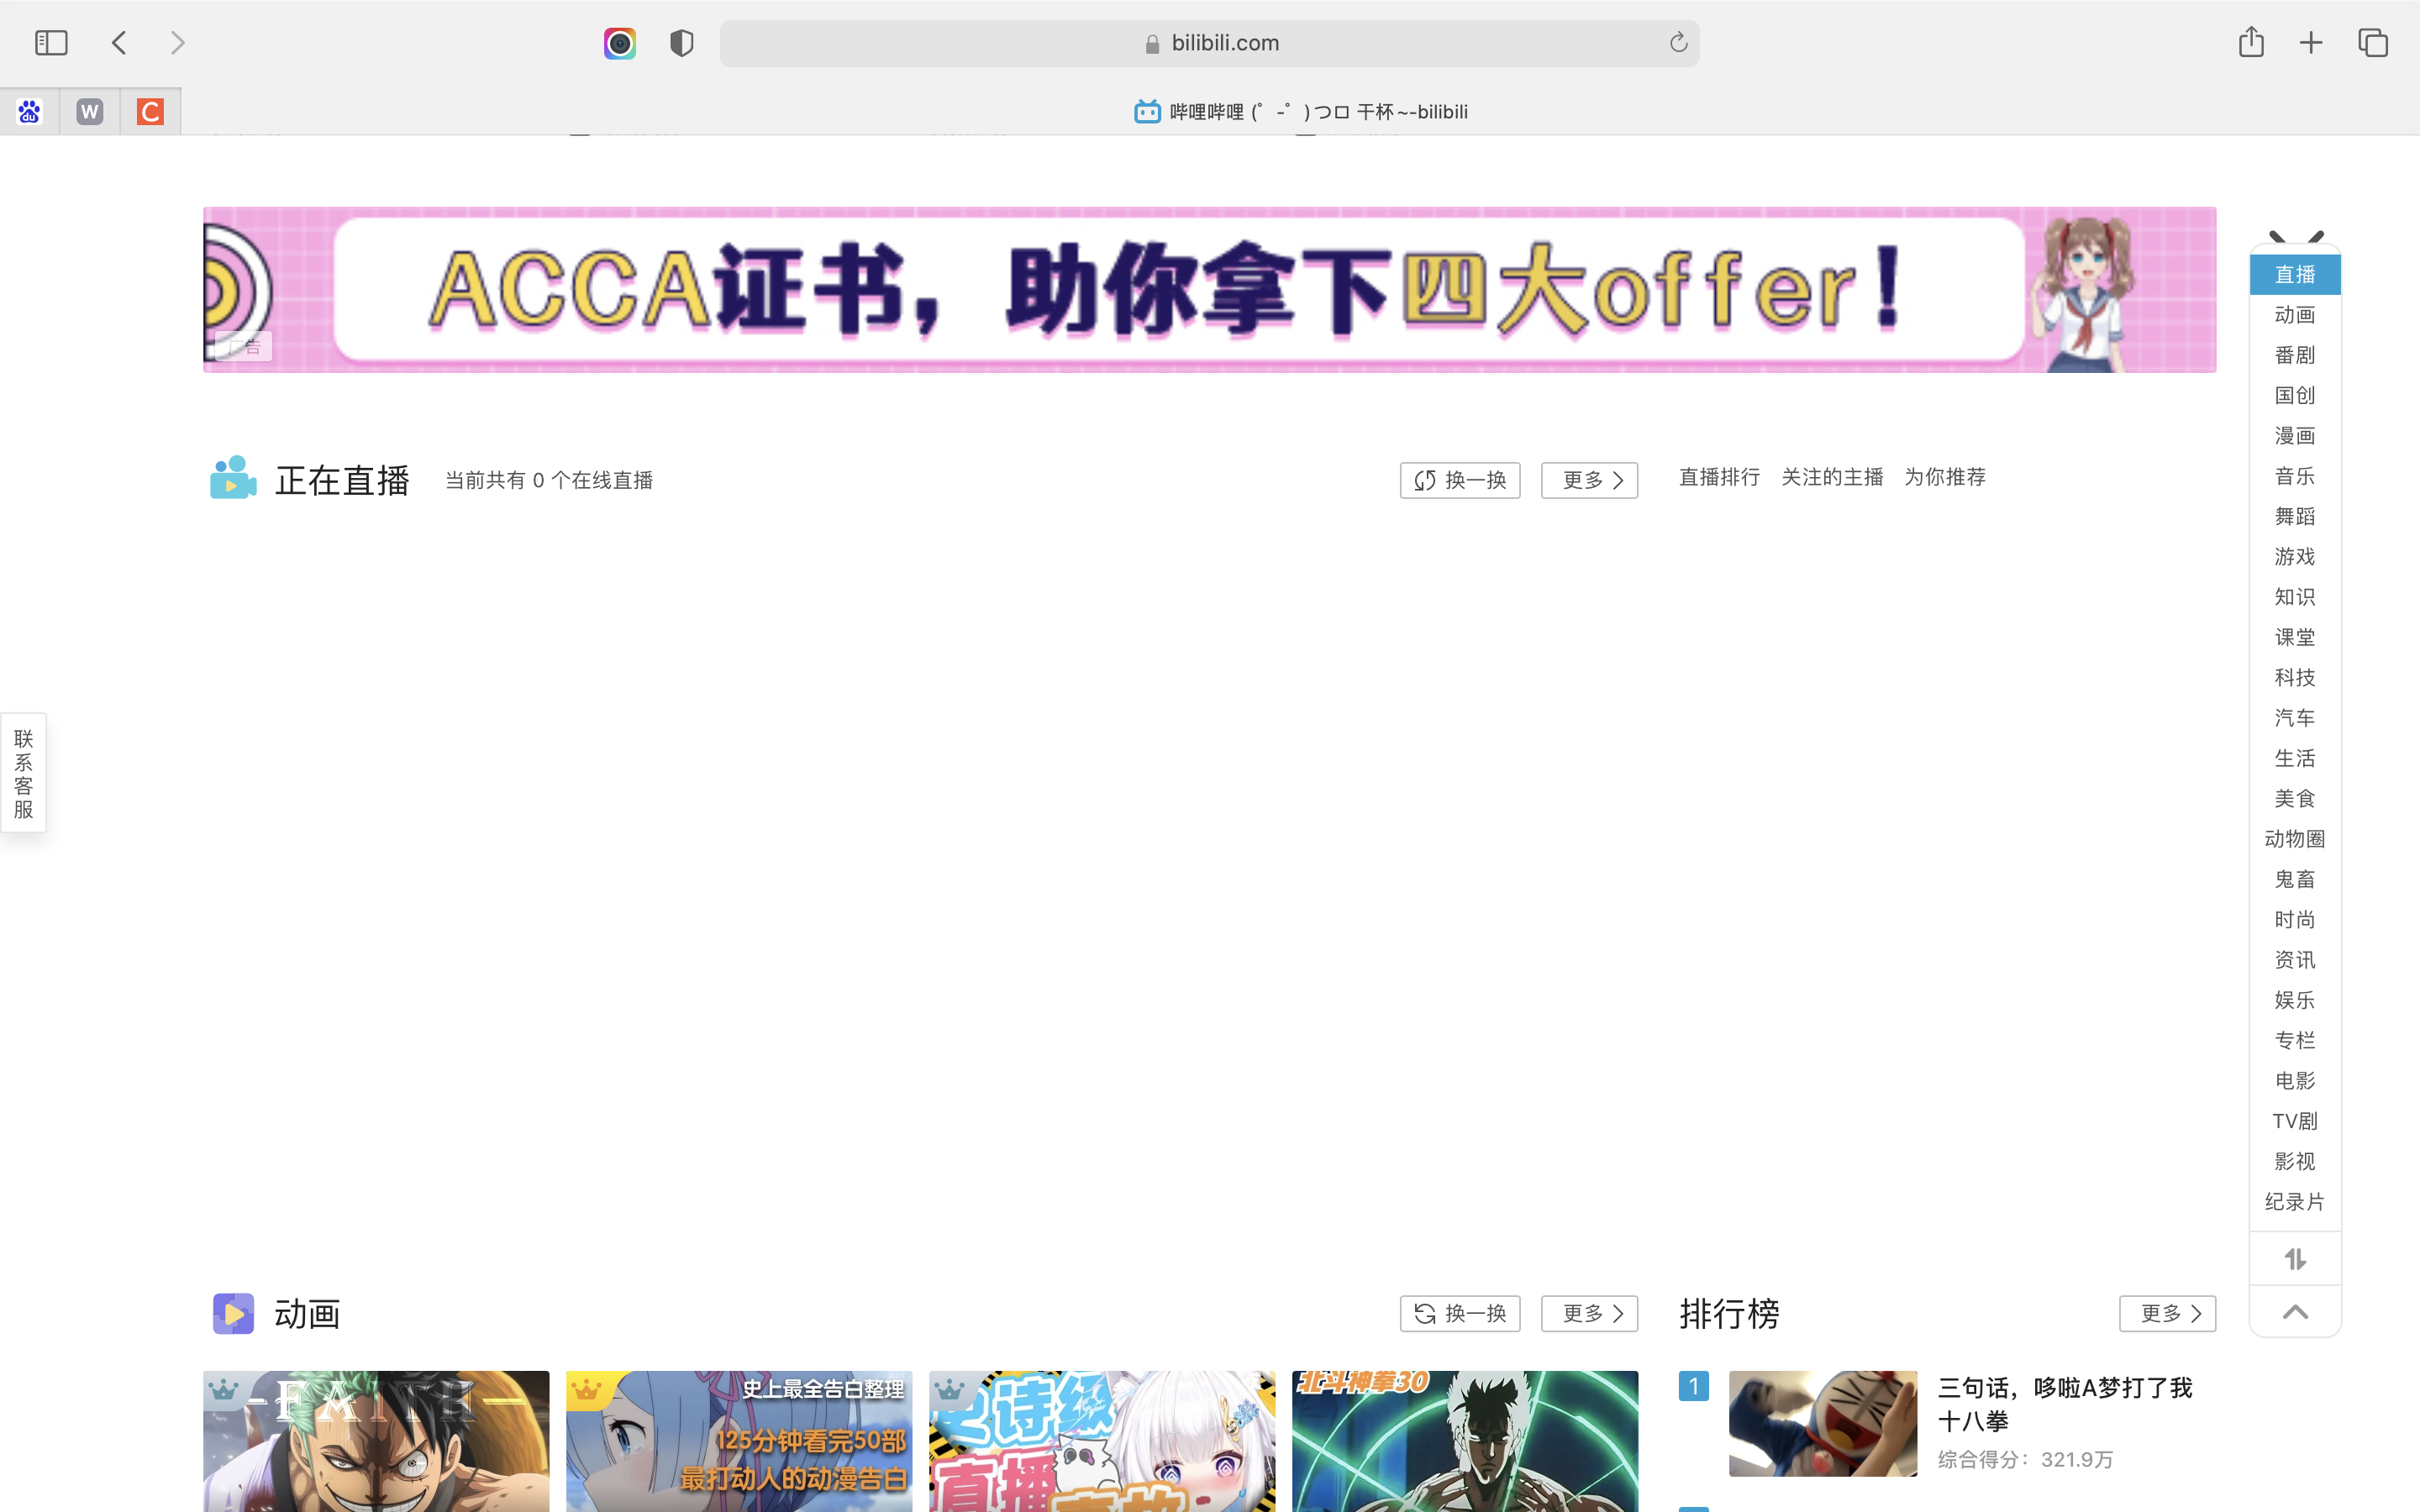This screenshot has width=2420, height=1512.
Task: Switch to the 直播排行 tab
Action: pyautogui.click(x=1719, y=477)
